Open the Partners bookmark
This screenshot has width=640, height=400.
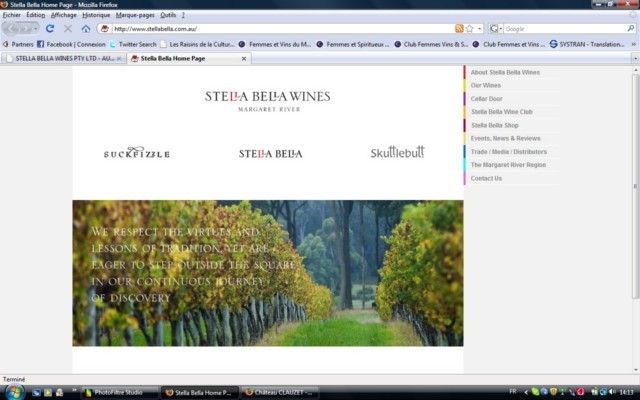[x=18, y=44]
